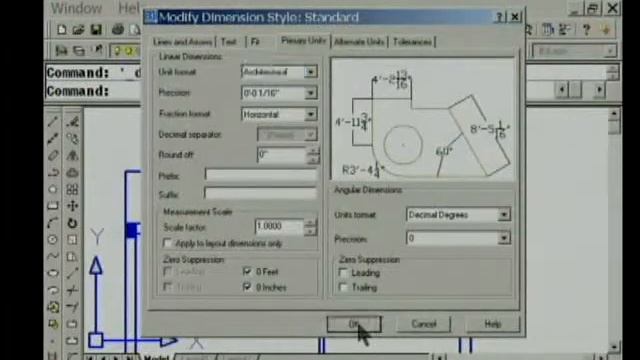Click the Scale factor value field
Viewport: 640px width, 360px height.
click(x=279, y=227)
